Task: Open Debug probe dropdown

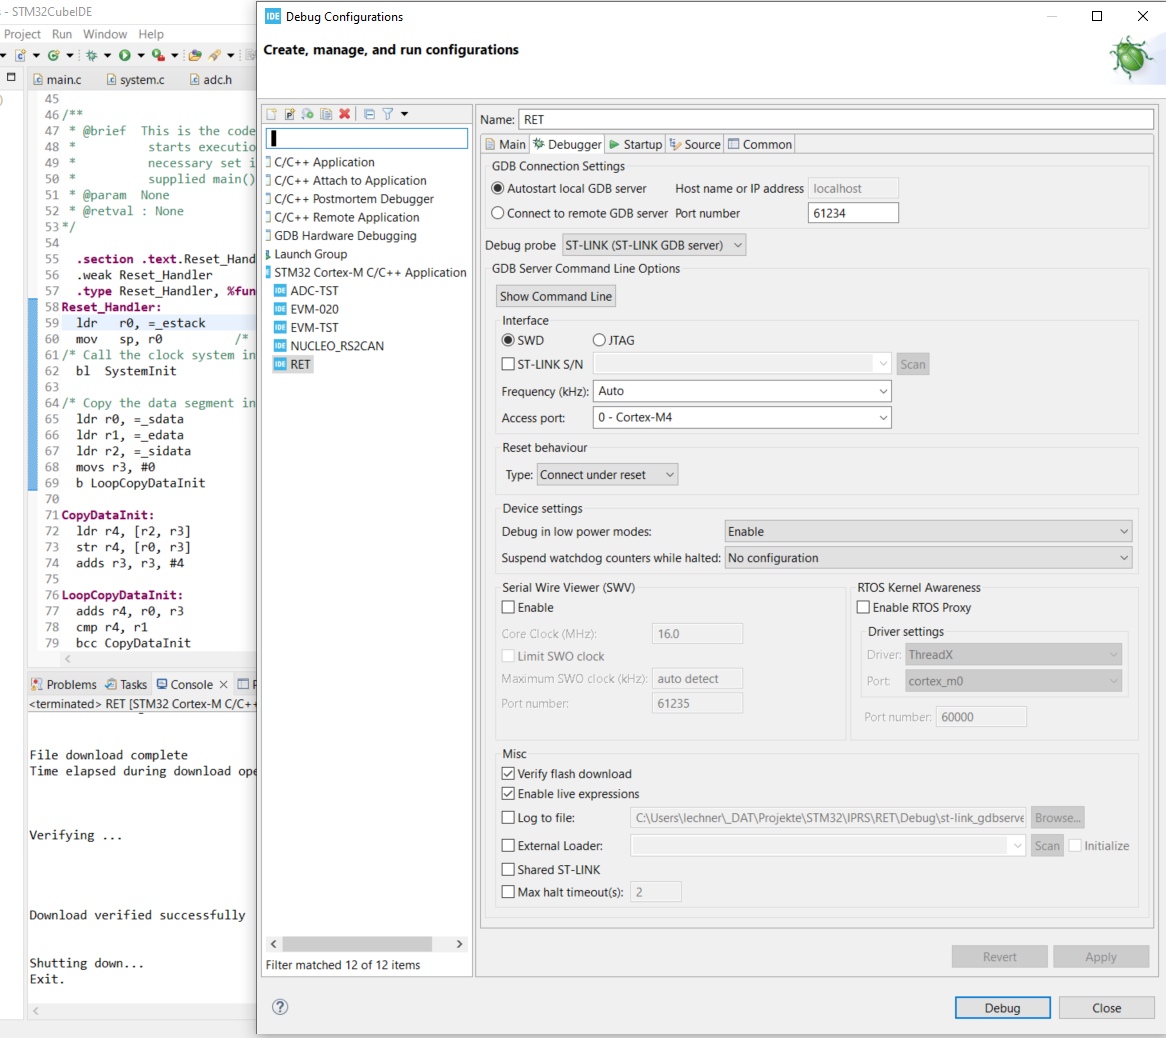Action: click(x=653, y=245)
